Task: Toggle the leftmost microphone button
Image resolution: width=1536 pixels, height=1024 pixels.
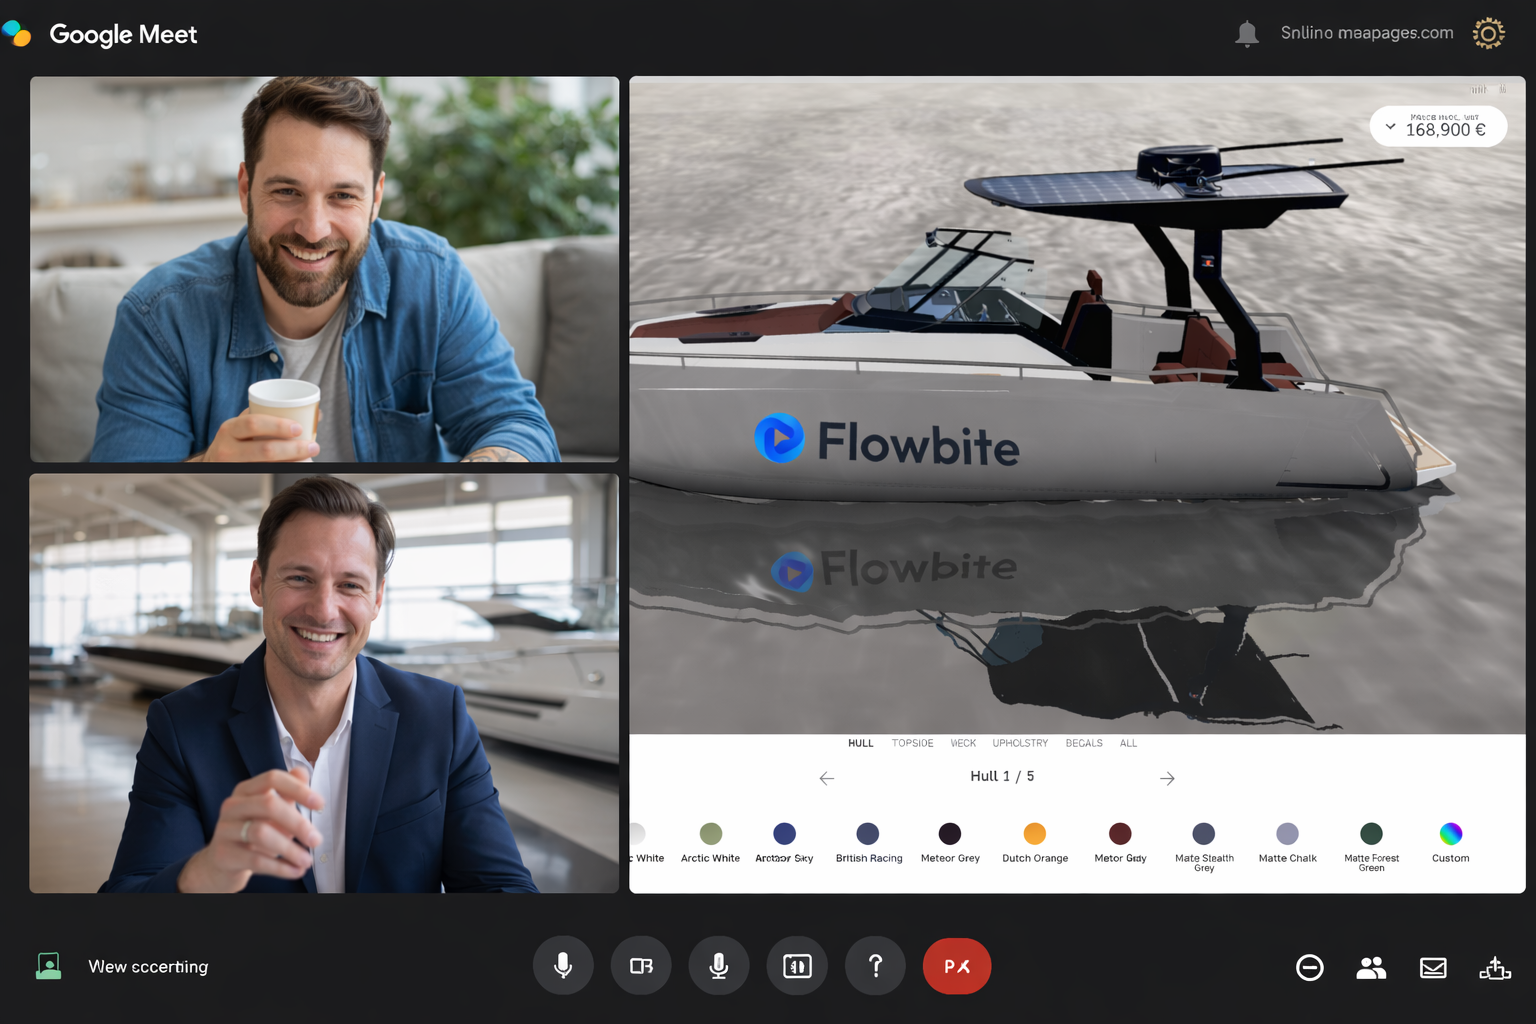Action: [x=563, y=966]
